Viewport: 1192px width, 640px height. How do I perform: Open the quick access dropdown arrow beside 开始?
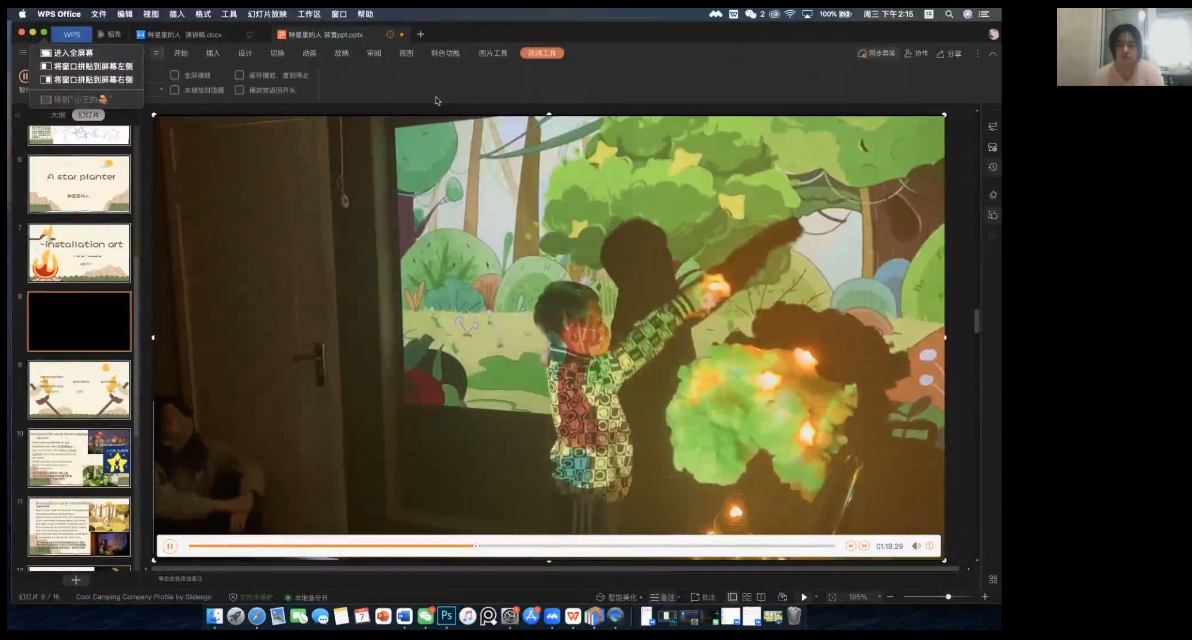click(156, 53)
